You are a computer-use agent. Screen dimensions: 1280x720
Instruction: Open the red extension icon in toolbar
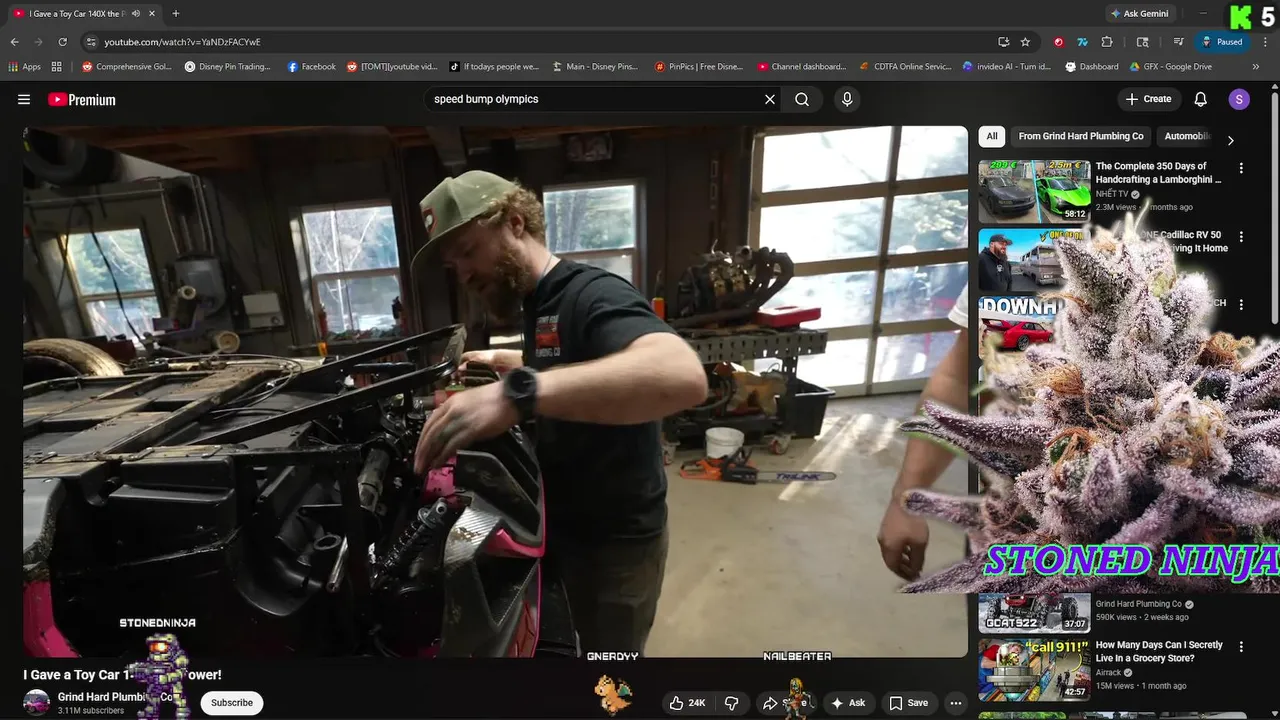tap(1058, 42)
